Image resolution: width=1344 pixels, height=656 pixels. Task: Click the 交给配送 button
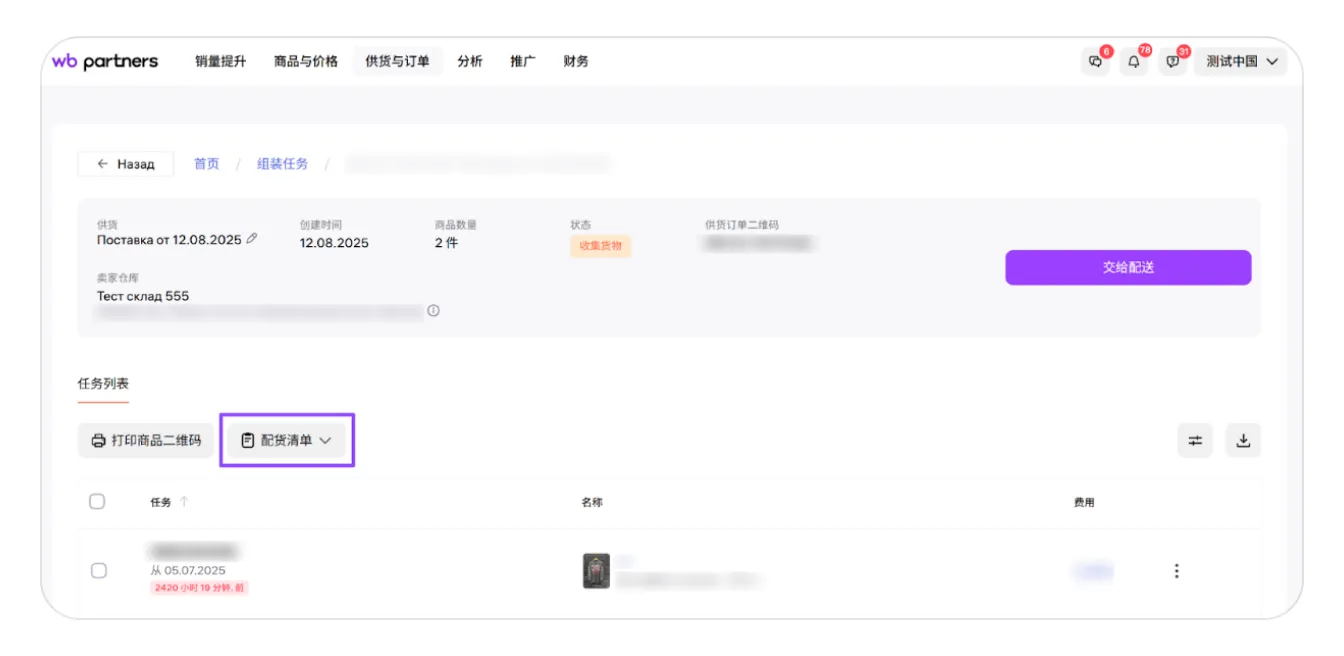pos(1128,267)
